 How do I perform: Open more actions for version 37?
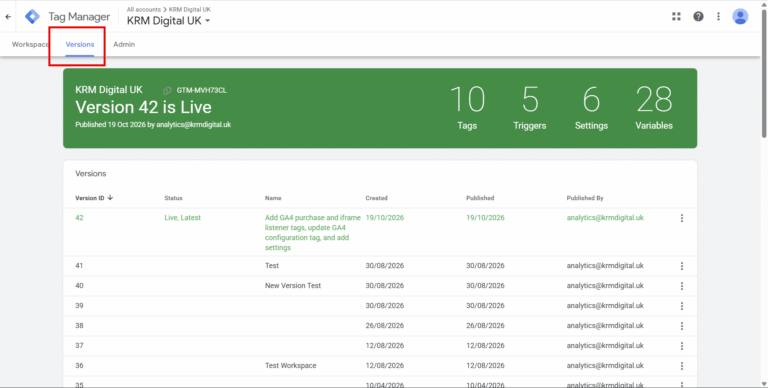click(x=682, y=346)
